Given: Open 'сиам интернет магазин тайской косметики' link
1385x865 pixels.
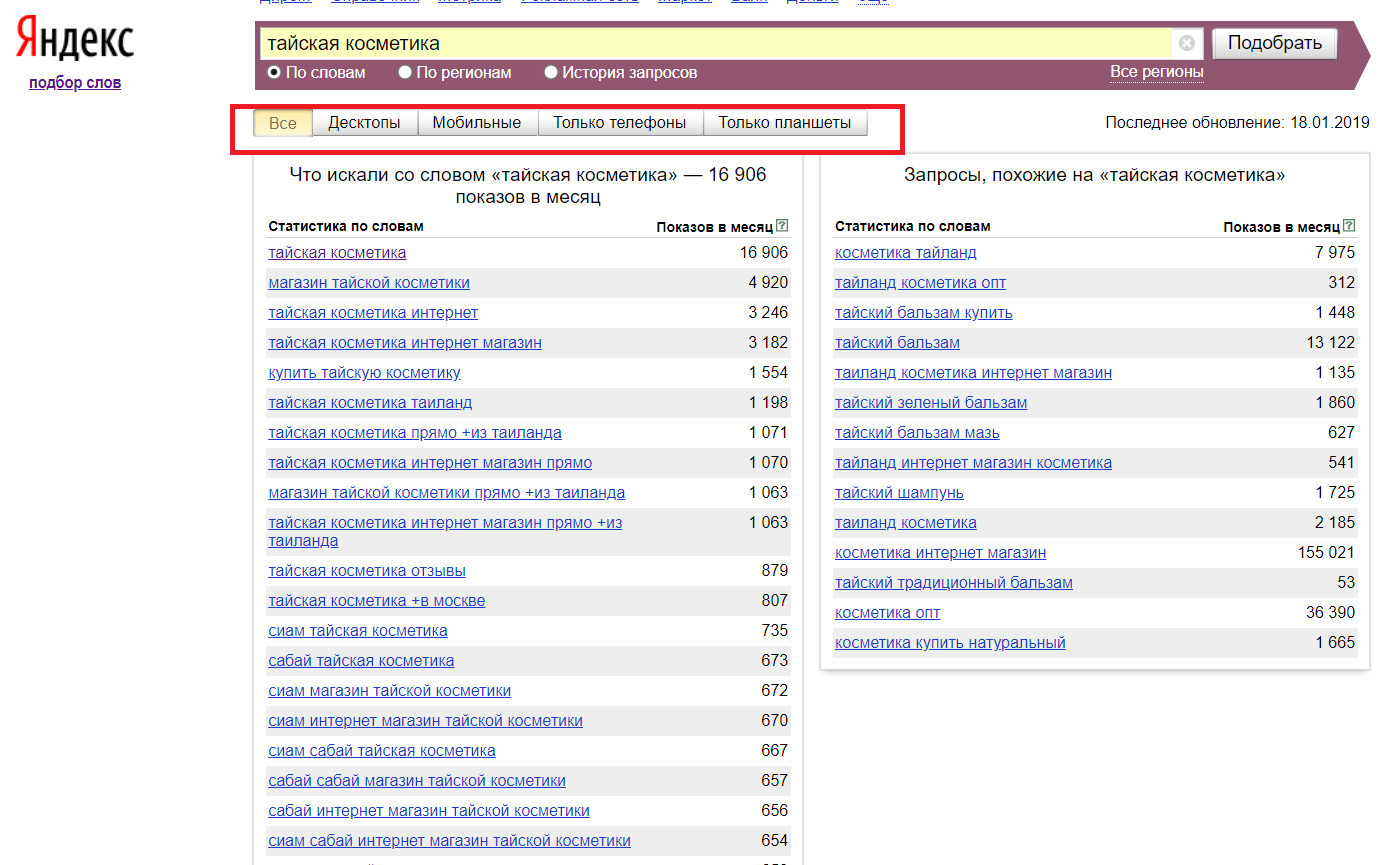Looking at the screenshot, I should (x=425, y=721).
